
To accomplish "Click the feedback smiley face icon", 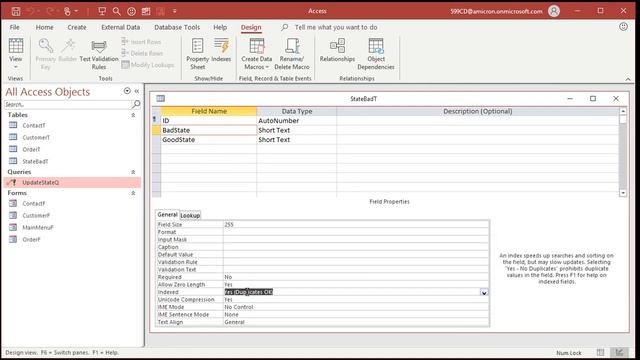I will coord(623,27).
